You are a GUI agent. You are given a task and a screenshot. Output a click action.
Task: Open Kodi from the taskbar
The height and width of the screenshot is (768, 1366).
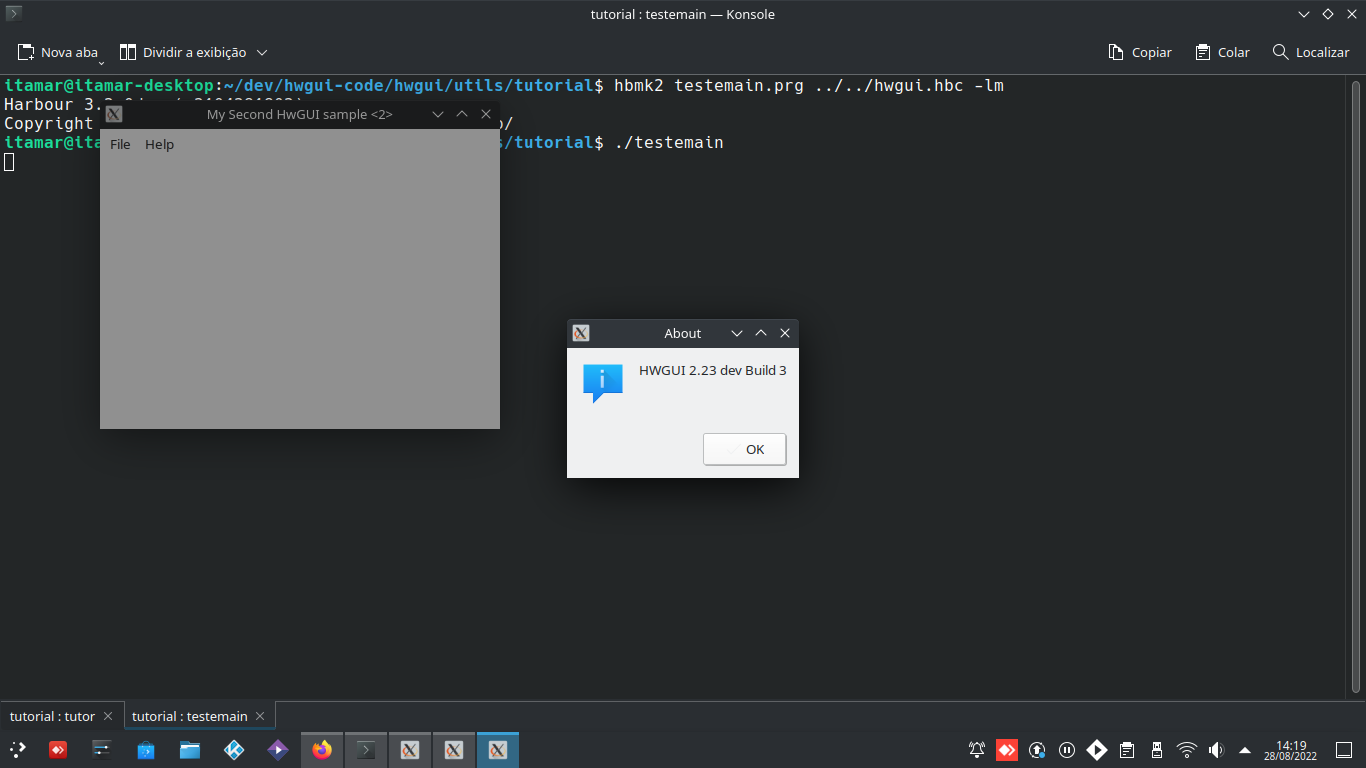[x=234, y=749]
